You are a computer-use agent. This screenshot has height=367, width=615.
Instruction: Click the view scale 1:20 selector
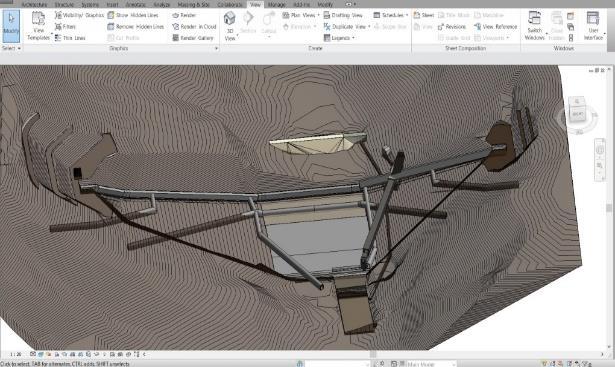(16, 354)
